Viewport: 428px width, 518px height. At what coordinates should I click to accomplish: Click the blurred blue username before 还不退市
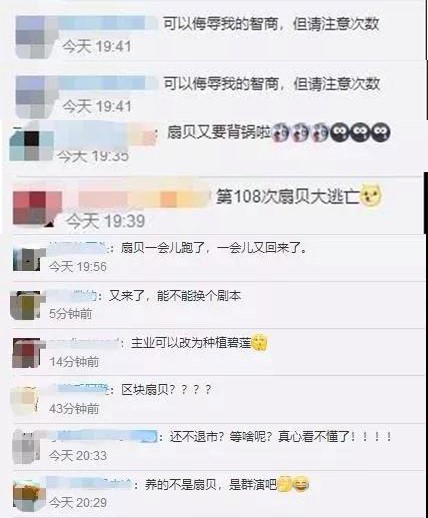point(102,436)
